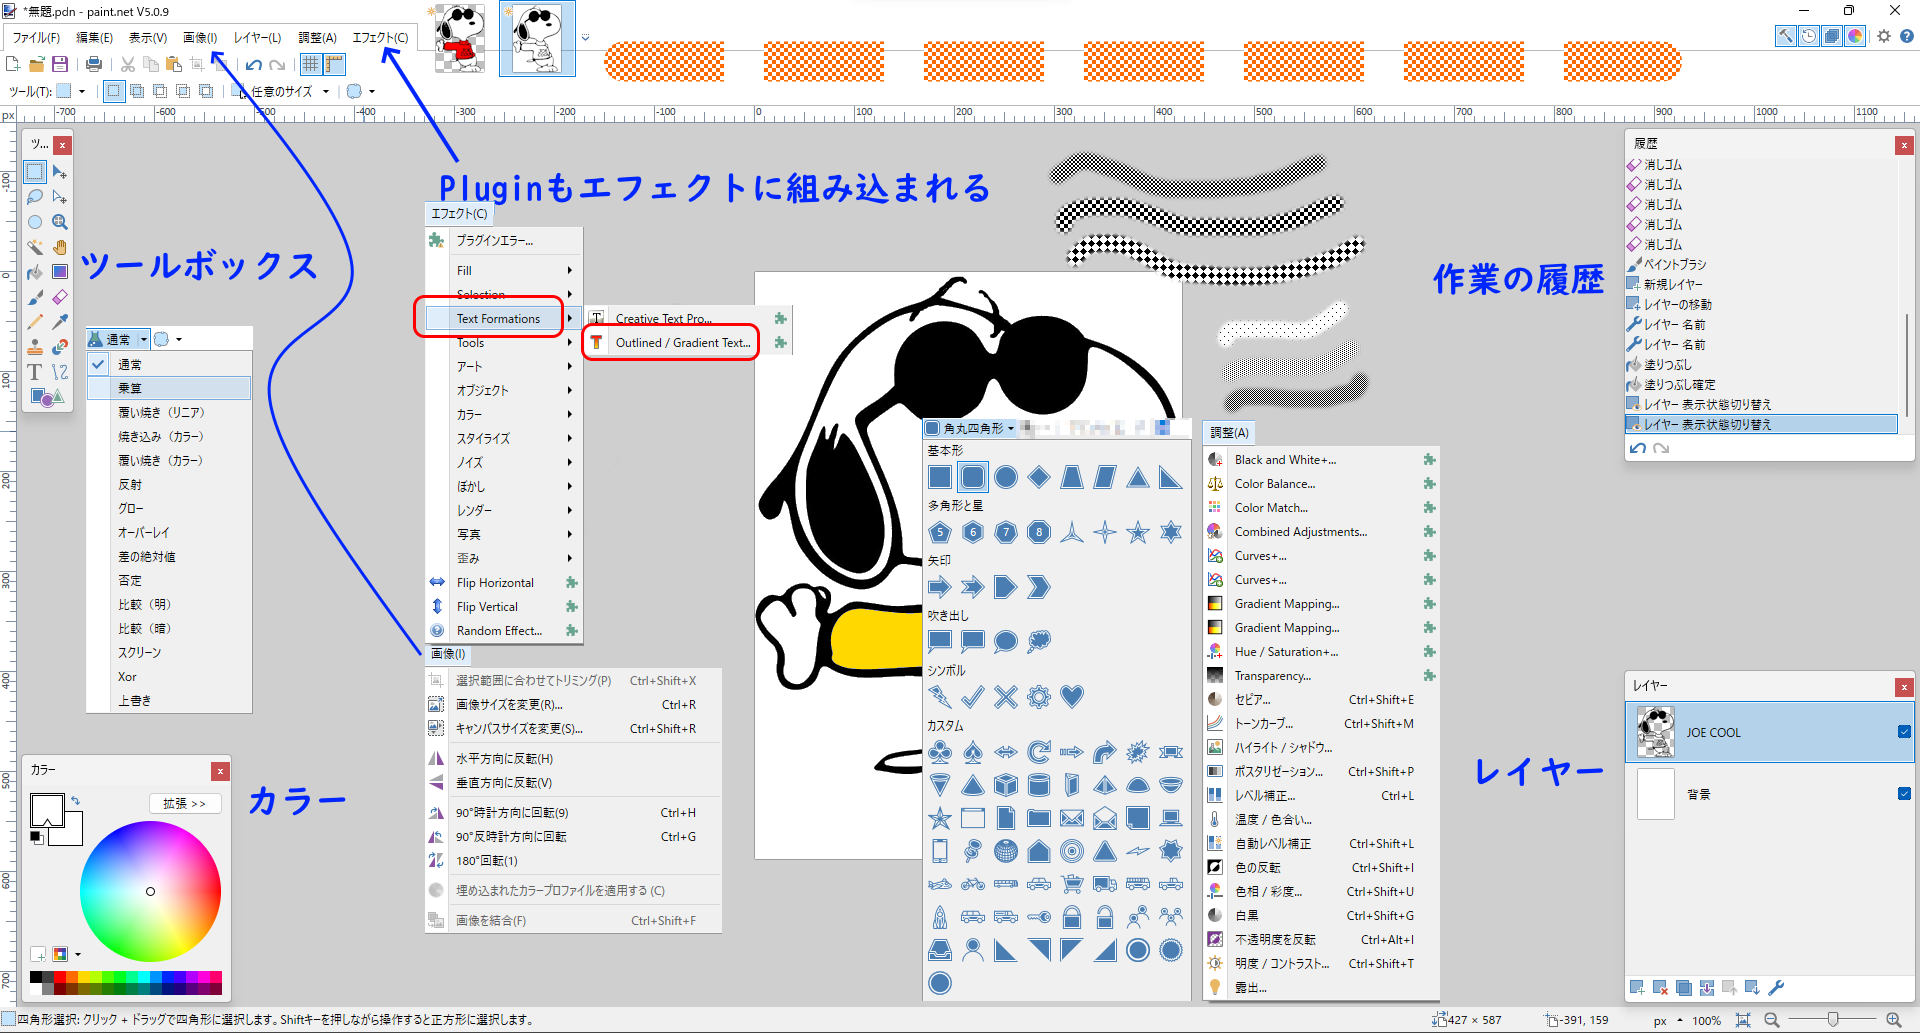Add a new layer in the Layers panel

coord(1637,987)
